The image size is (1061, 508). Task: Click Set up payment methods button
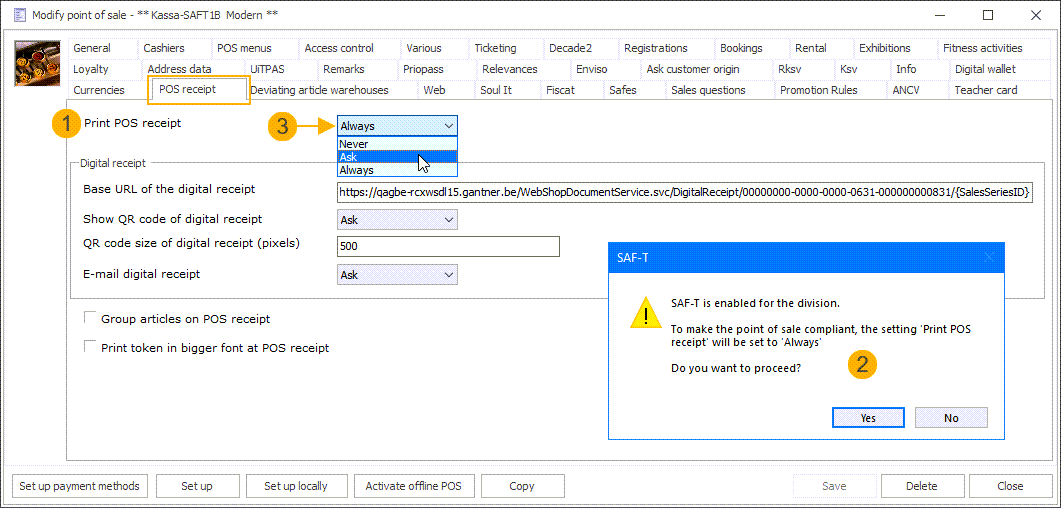pos(80,486)
